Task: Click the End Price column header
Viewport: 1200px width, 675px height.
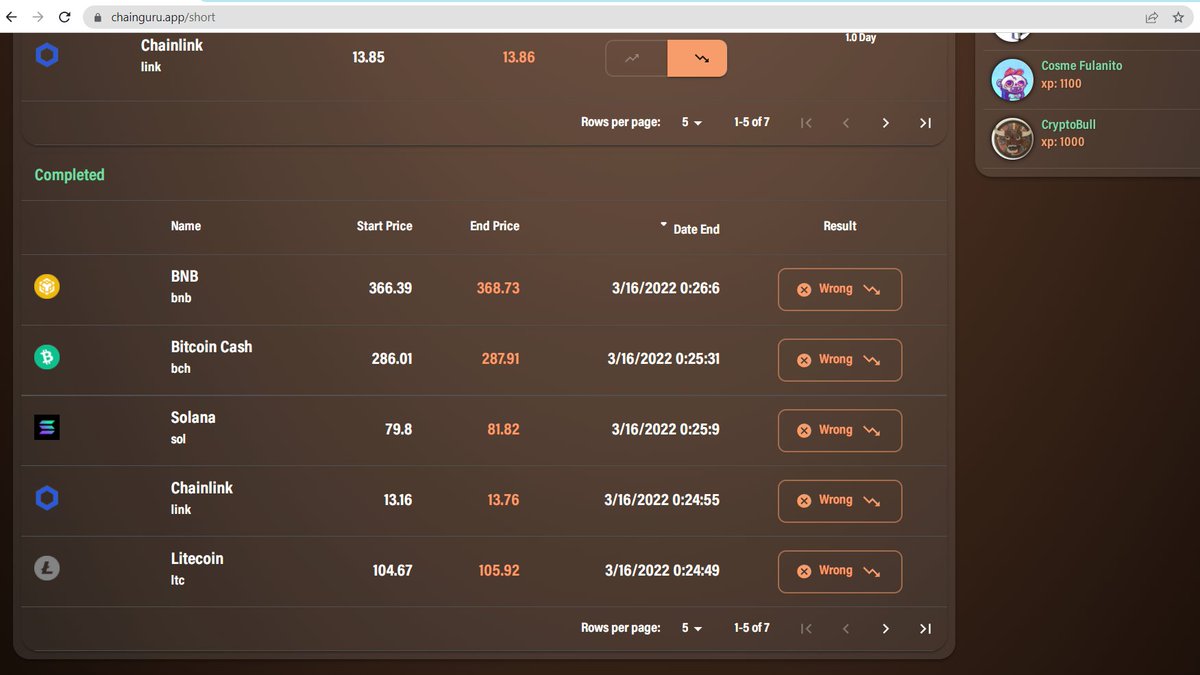Action: point(495,226)
